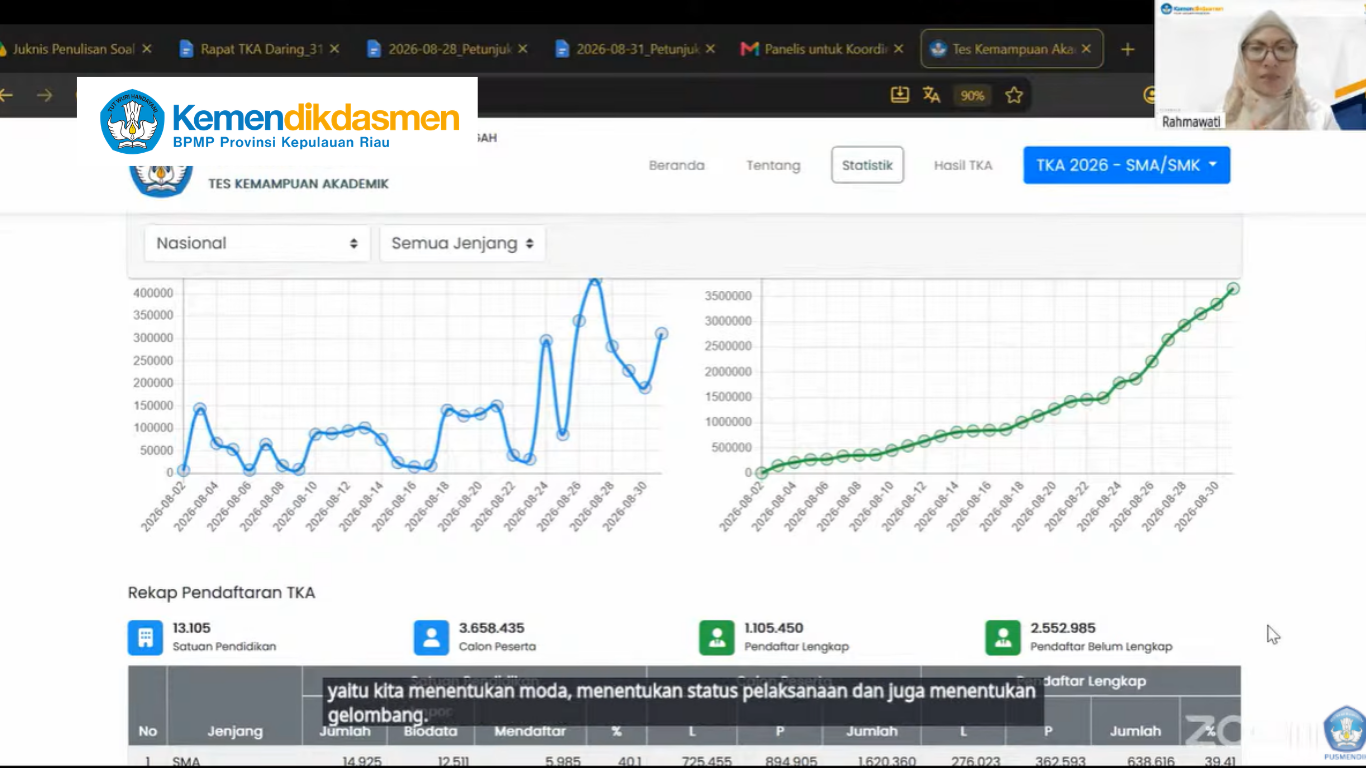
Task: Close the Tes Kemampuan Akademik tab
Action: [1086, 48]
